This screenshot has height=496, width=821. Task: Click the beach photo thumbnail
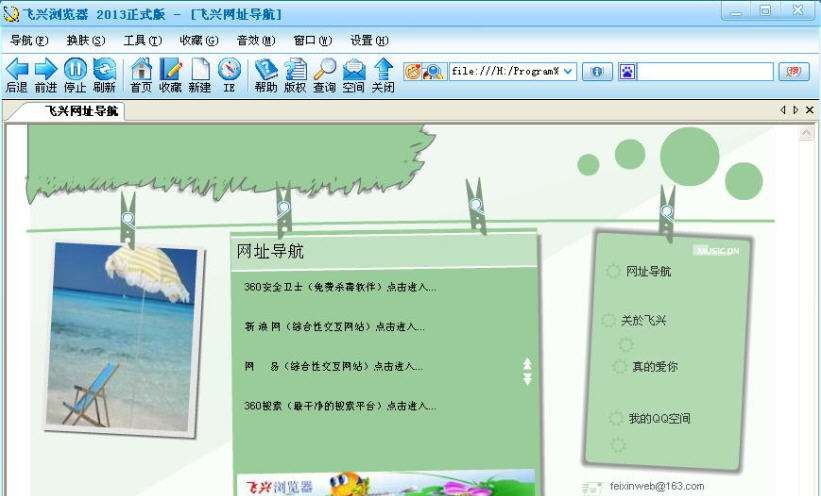pos(124,338)
